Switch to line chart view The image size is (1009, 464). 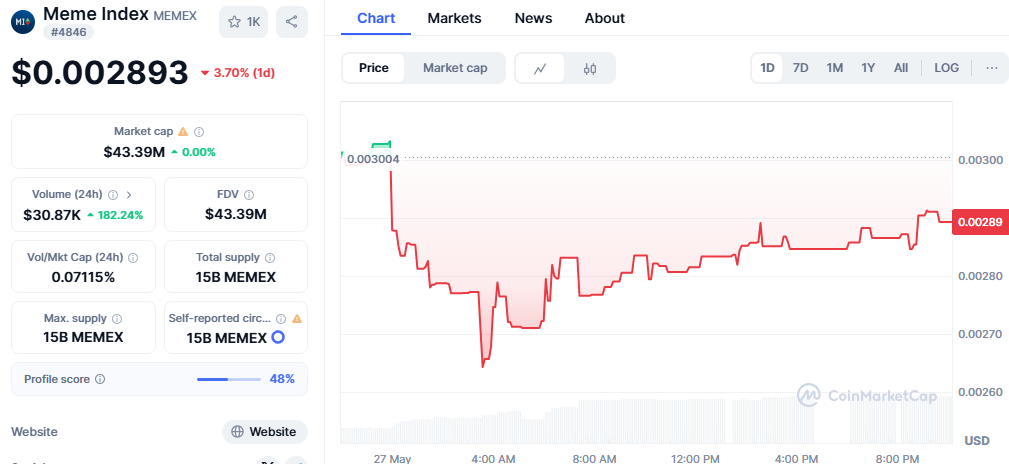540,68
